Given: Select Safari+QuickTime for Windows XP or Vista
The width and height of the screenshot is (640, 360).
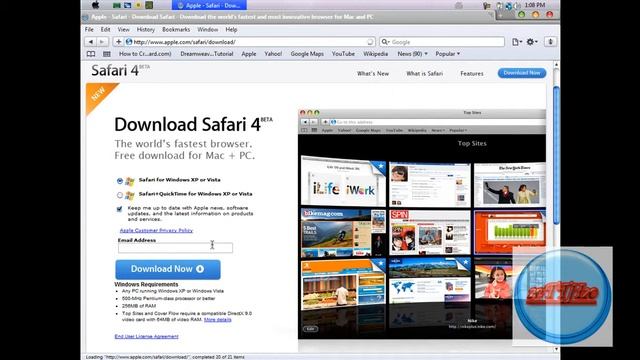Looking at the screenshot, I should 120,195.
